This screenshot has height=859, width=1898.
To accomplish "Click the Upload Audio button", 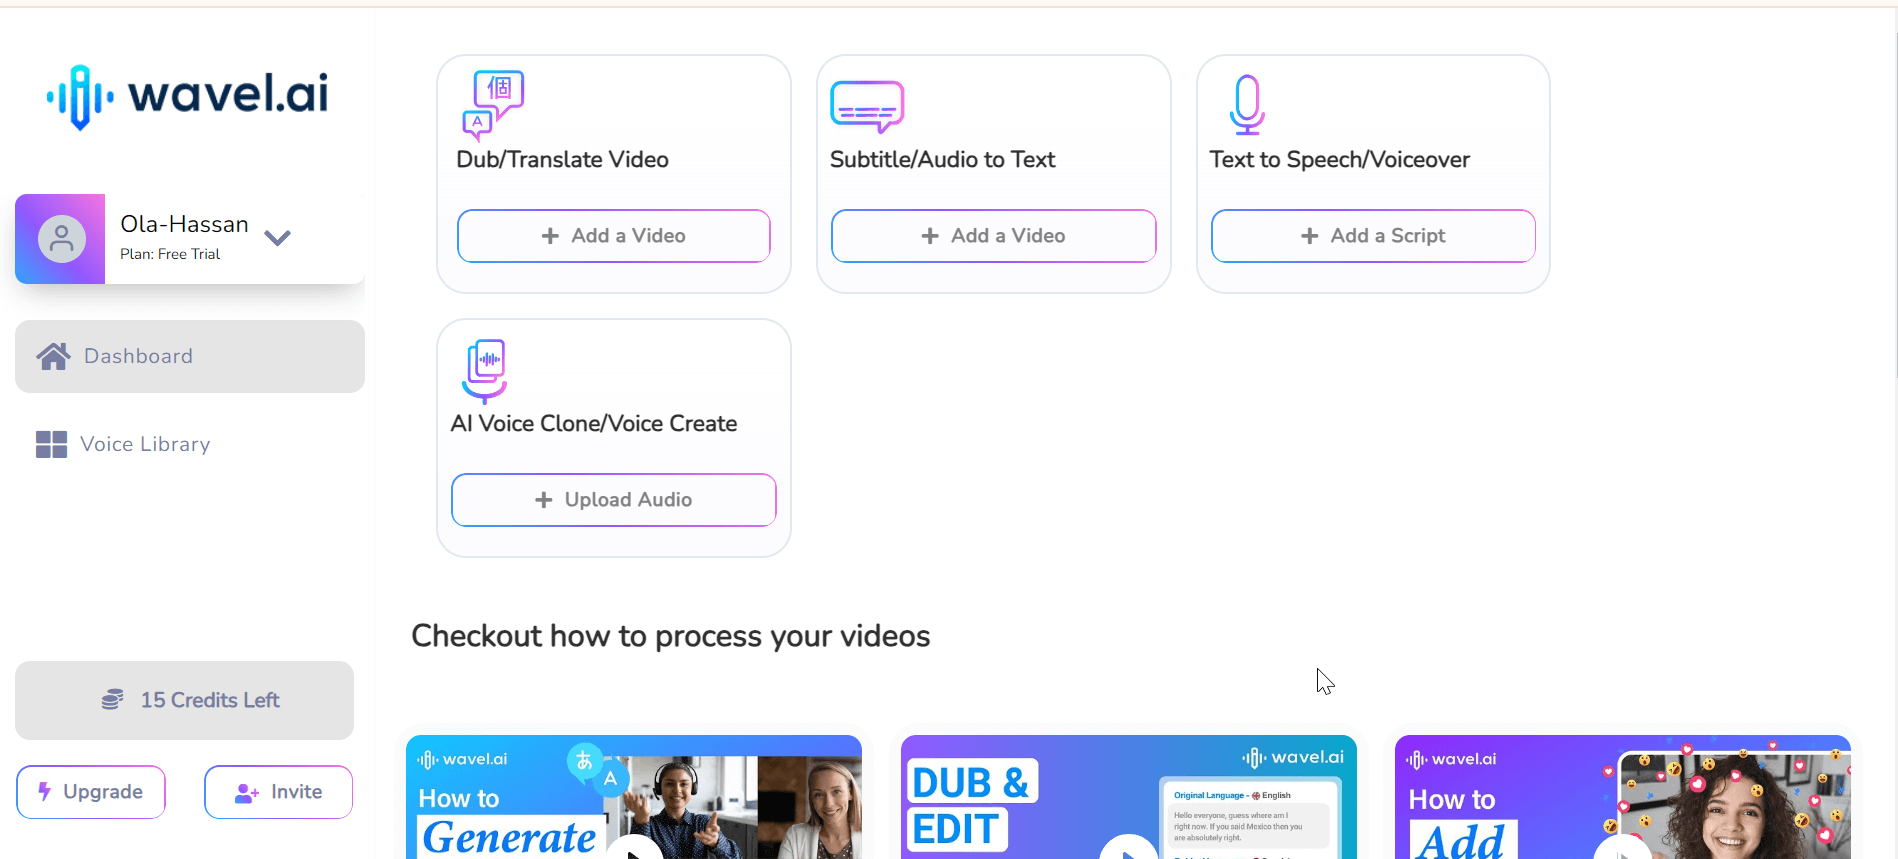I will (x=614, y=500).
